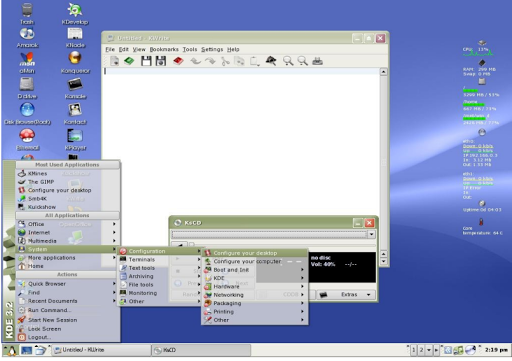Expand the Quick Browser submenu

[x=68, y=284]
